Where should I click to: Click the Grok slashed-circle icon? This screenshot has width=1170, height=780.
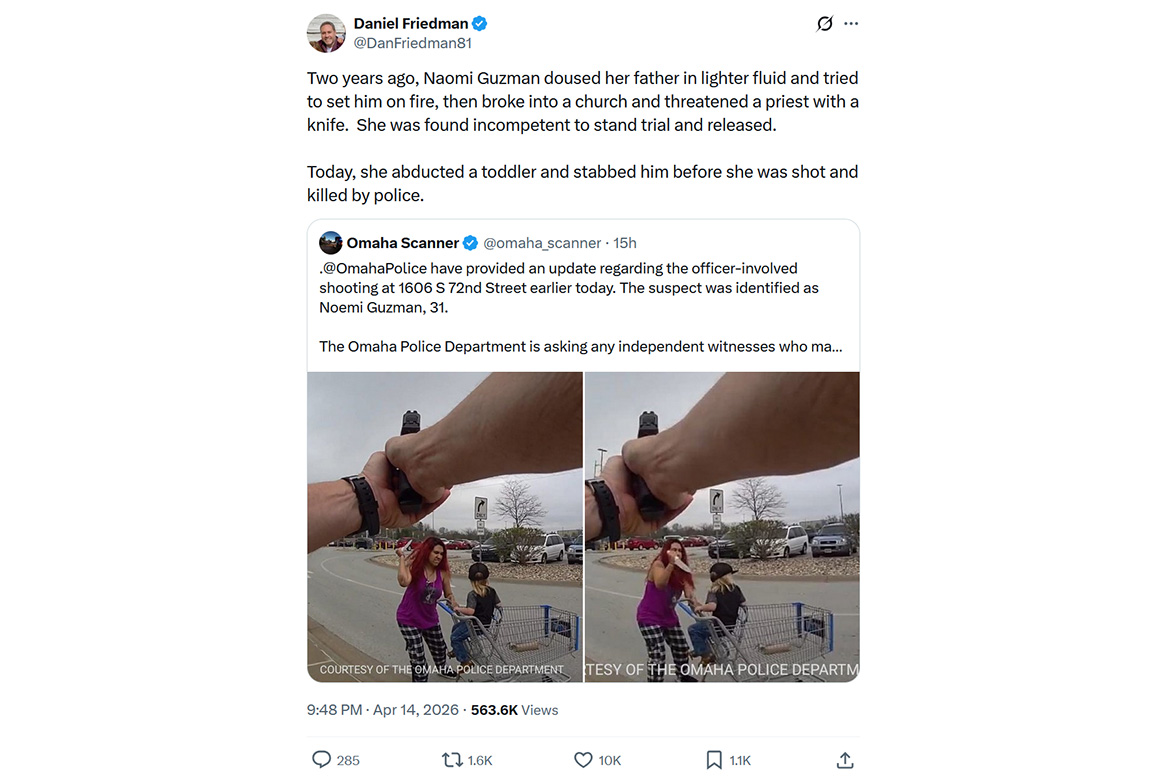click(x=825, y=24)
